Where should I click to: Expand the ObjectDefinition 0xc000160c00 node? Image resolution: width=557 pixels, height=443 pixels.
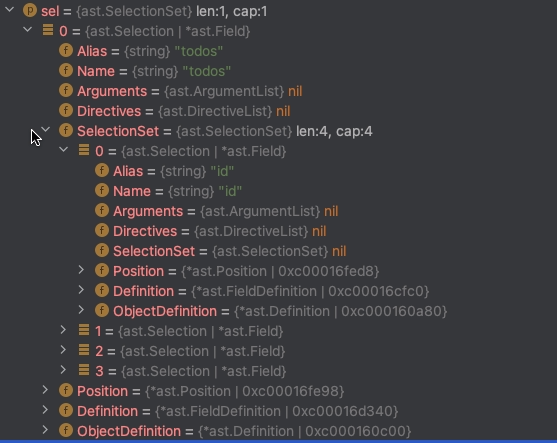click(45, 430)
